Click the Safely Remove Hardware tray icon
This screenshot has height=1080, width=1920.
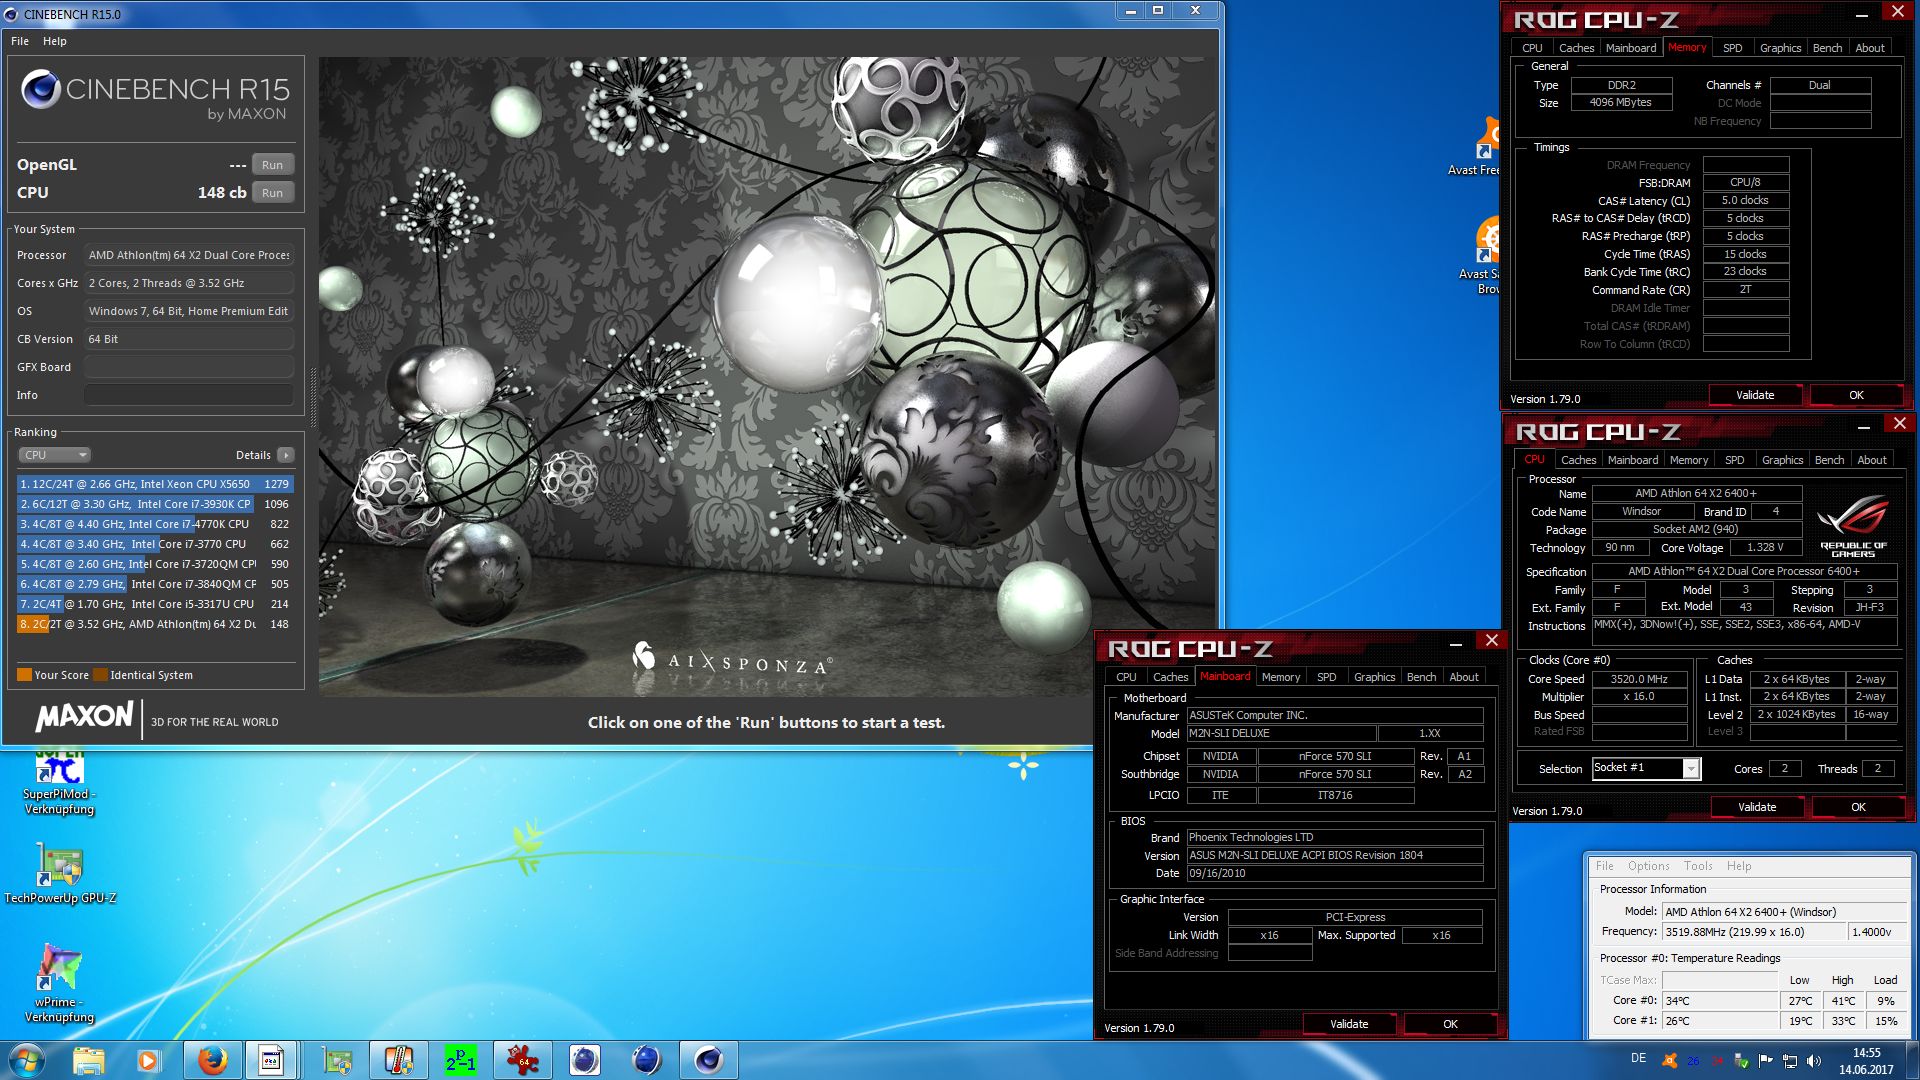[x=1741, y=1061]
